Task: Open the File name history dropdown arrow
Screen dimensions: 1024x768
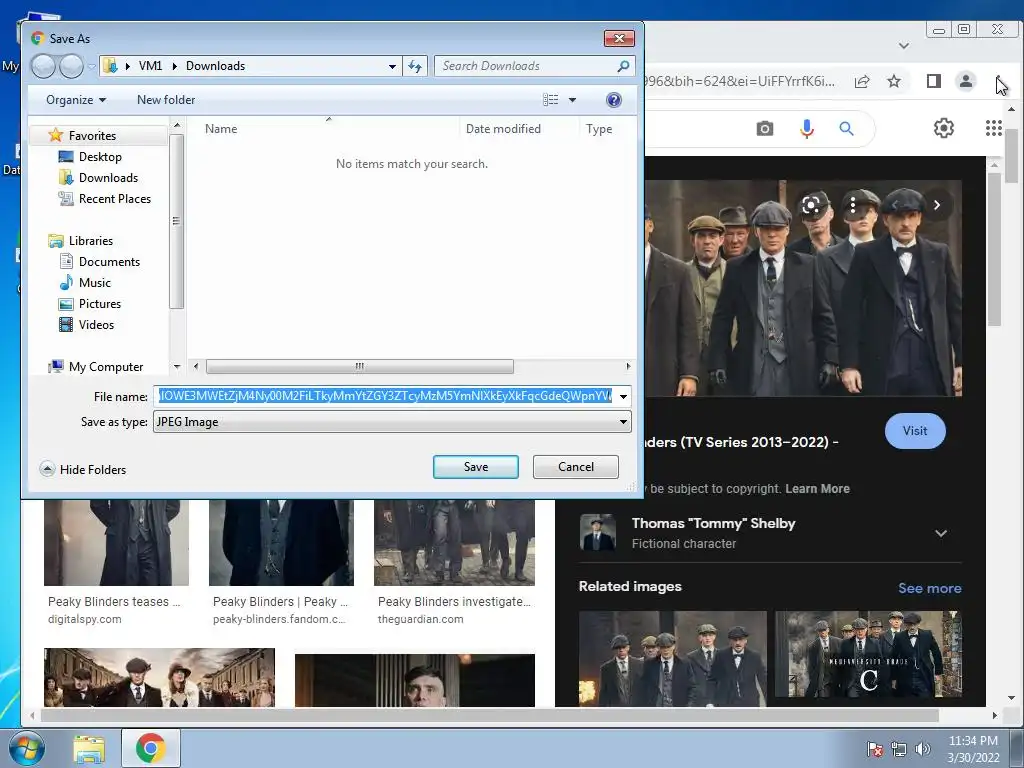Action: pyautogui.click(x=624, y=396)
